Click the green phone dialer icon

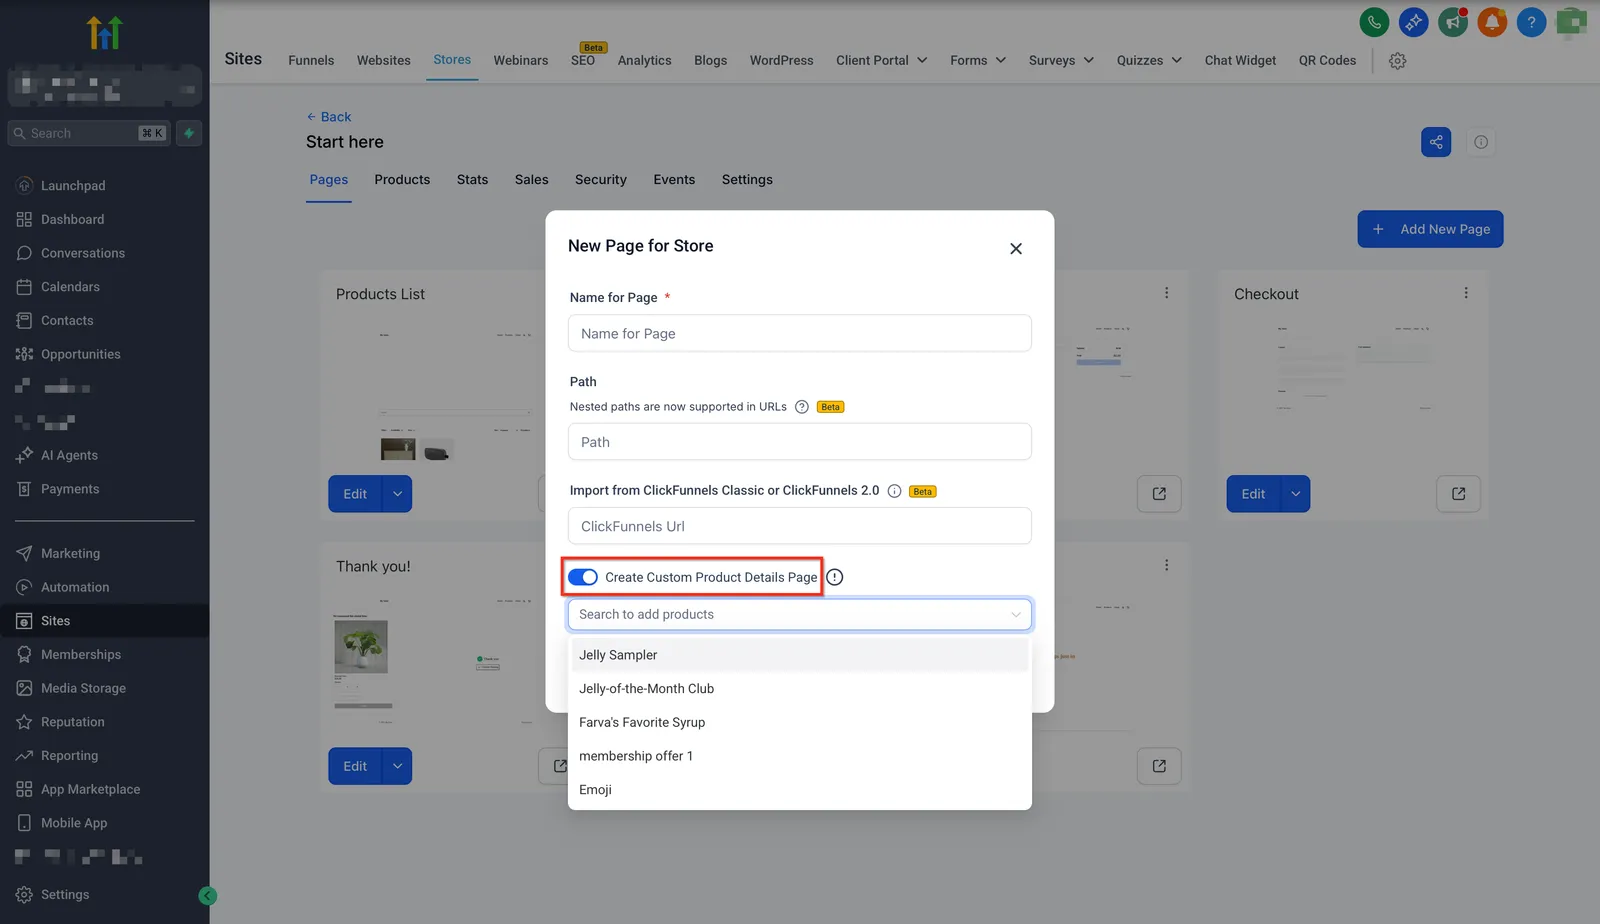click(1374, 22)
